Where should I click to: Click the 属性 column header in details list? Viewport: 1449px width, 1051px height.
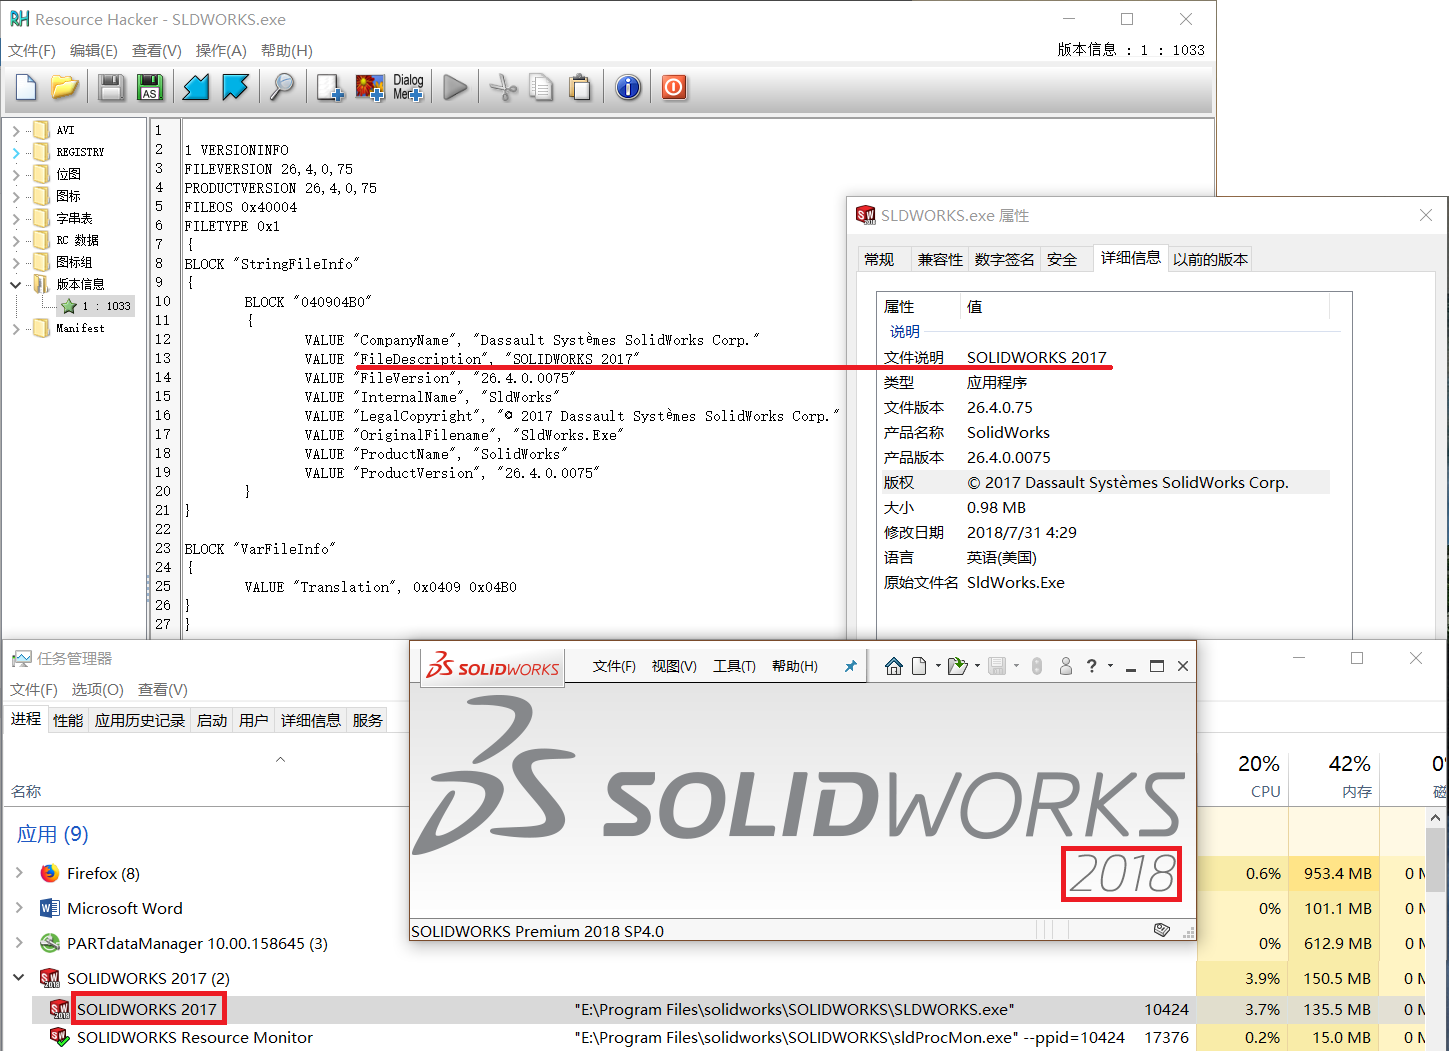coord(918,307)
